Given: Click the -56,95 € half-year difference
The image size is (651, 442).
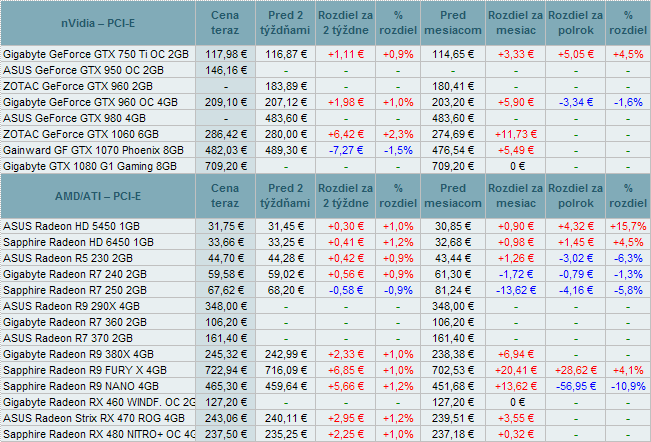Looking at the screenshot, I should point(576,386).
